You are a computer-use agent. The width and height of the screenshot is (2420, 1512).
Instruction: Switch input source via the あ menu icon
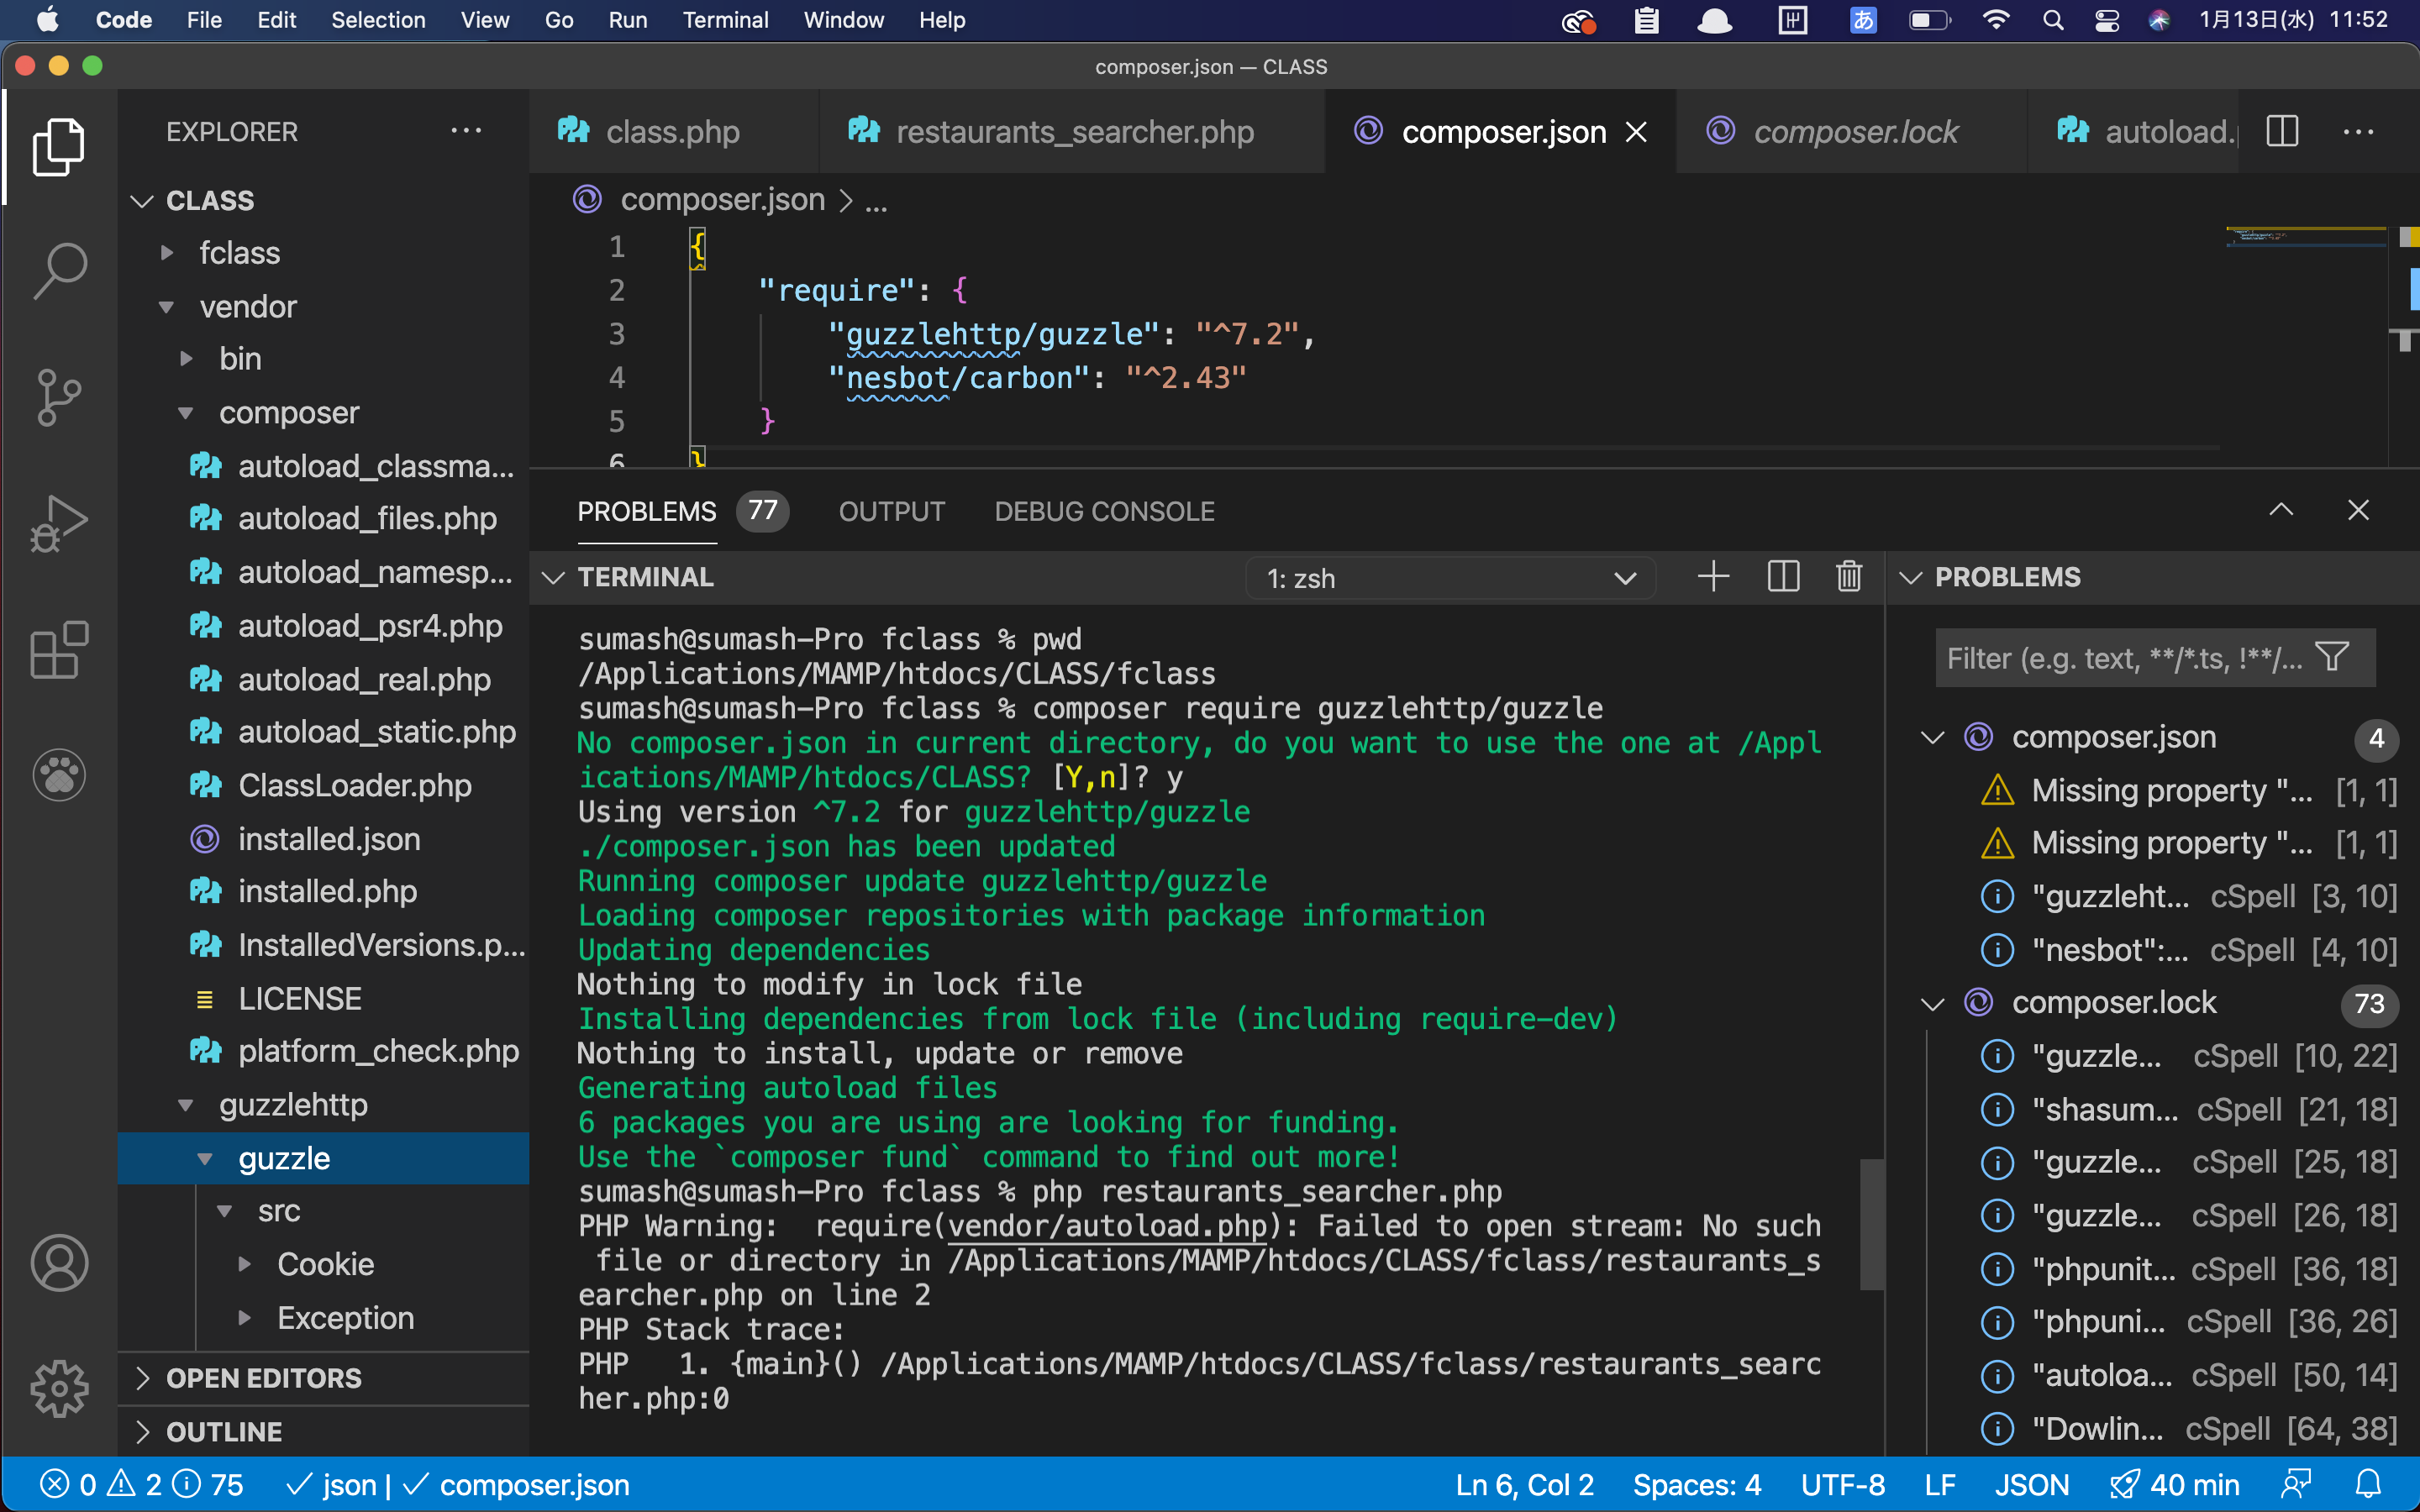(1862, 19)
